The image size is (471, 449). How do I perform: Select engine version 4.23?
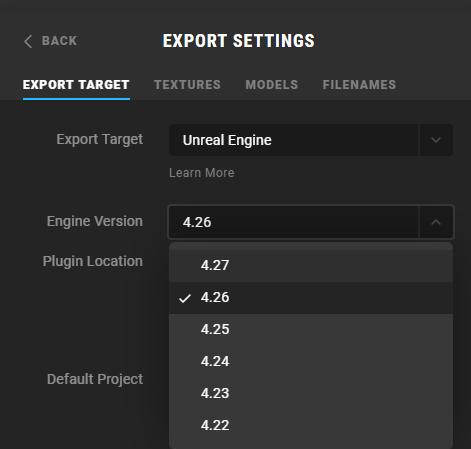(311, 393)
